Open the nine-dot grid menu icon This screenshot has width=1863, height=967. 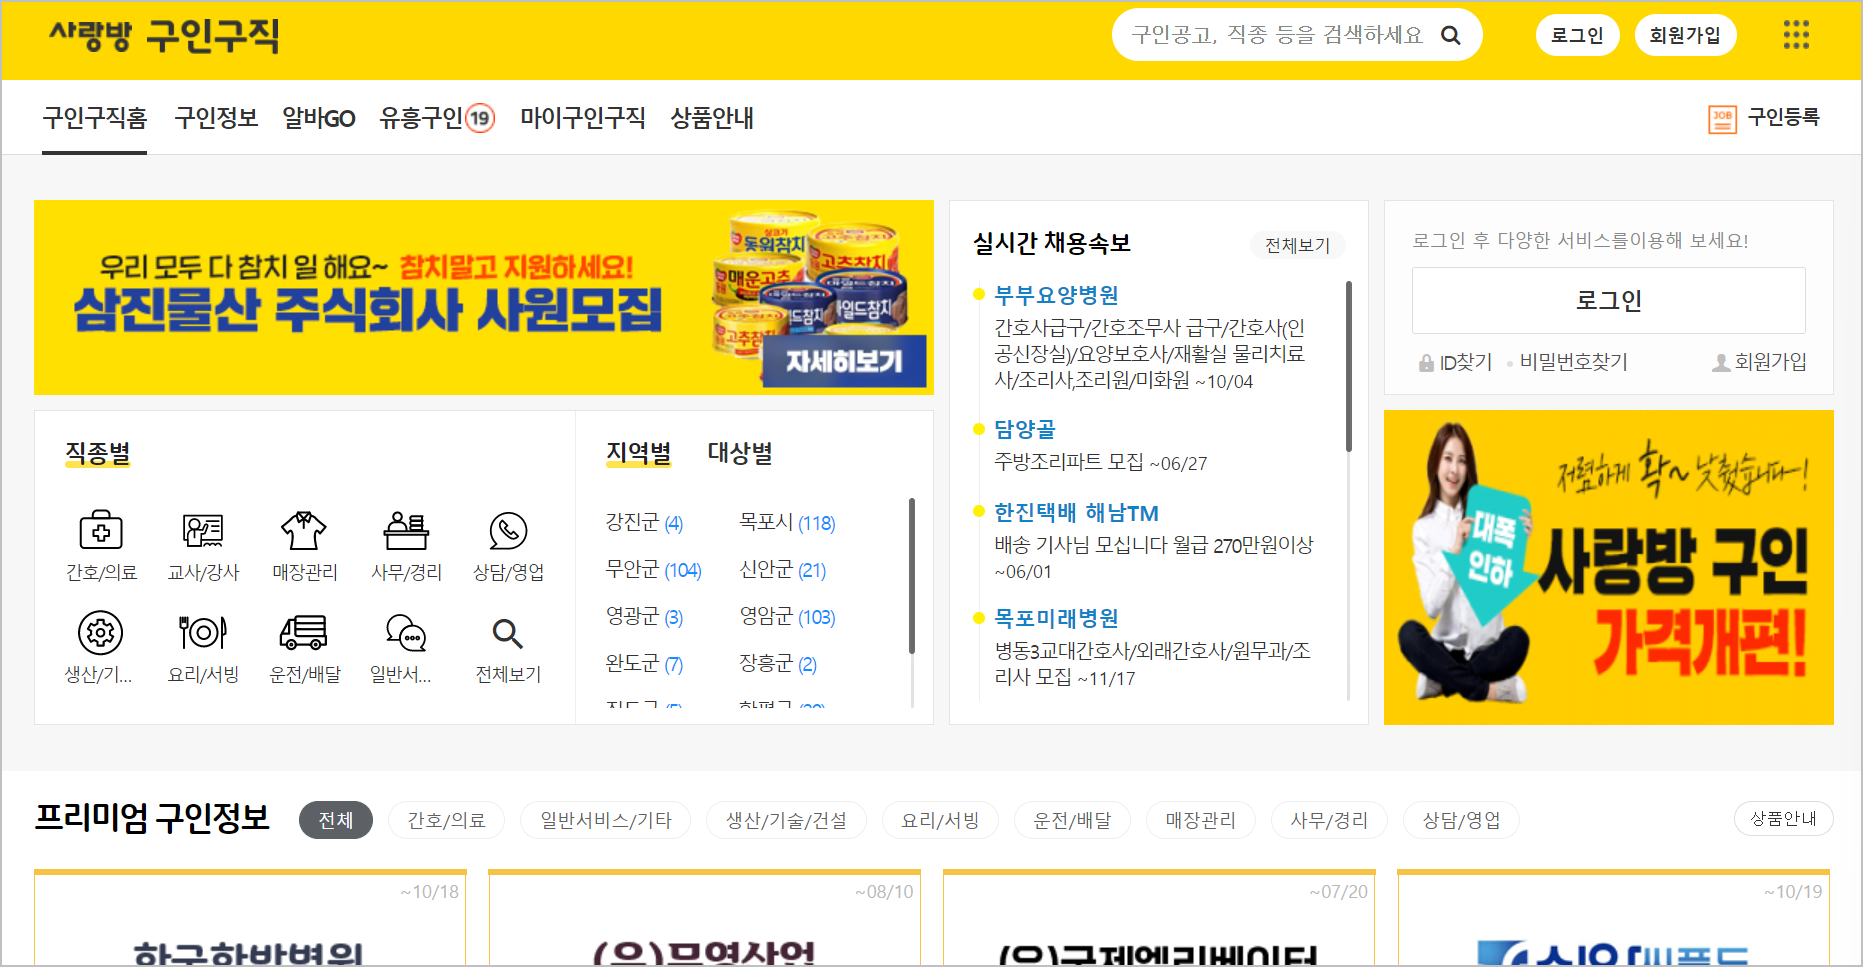click(1796, 35)
